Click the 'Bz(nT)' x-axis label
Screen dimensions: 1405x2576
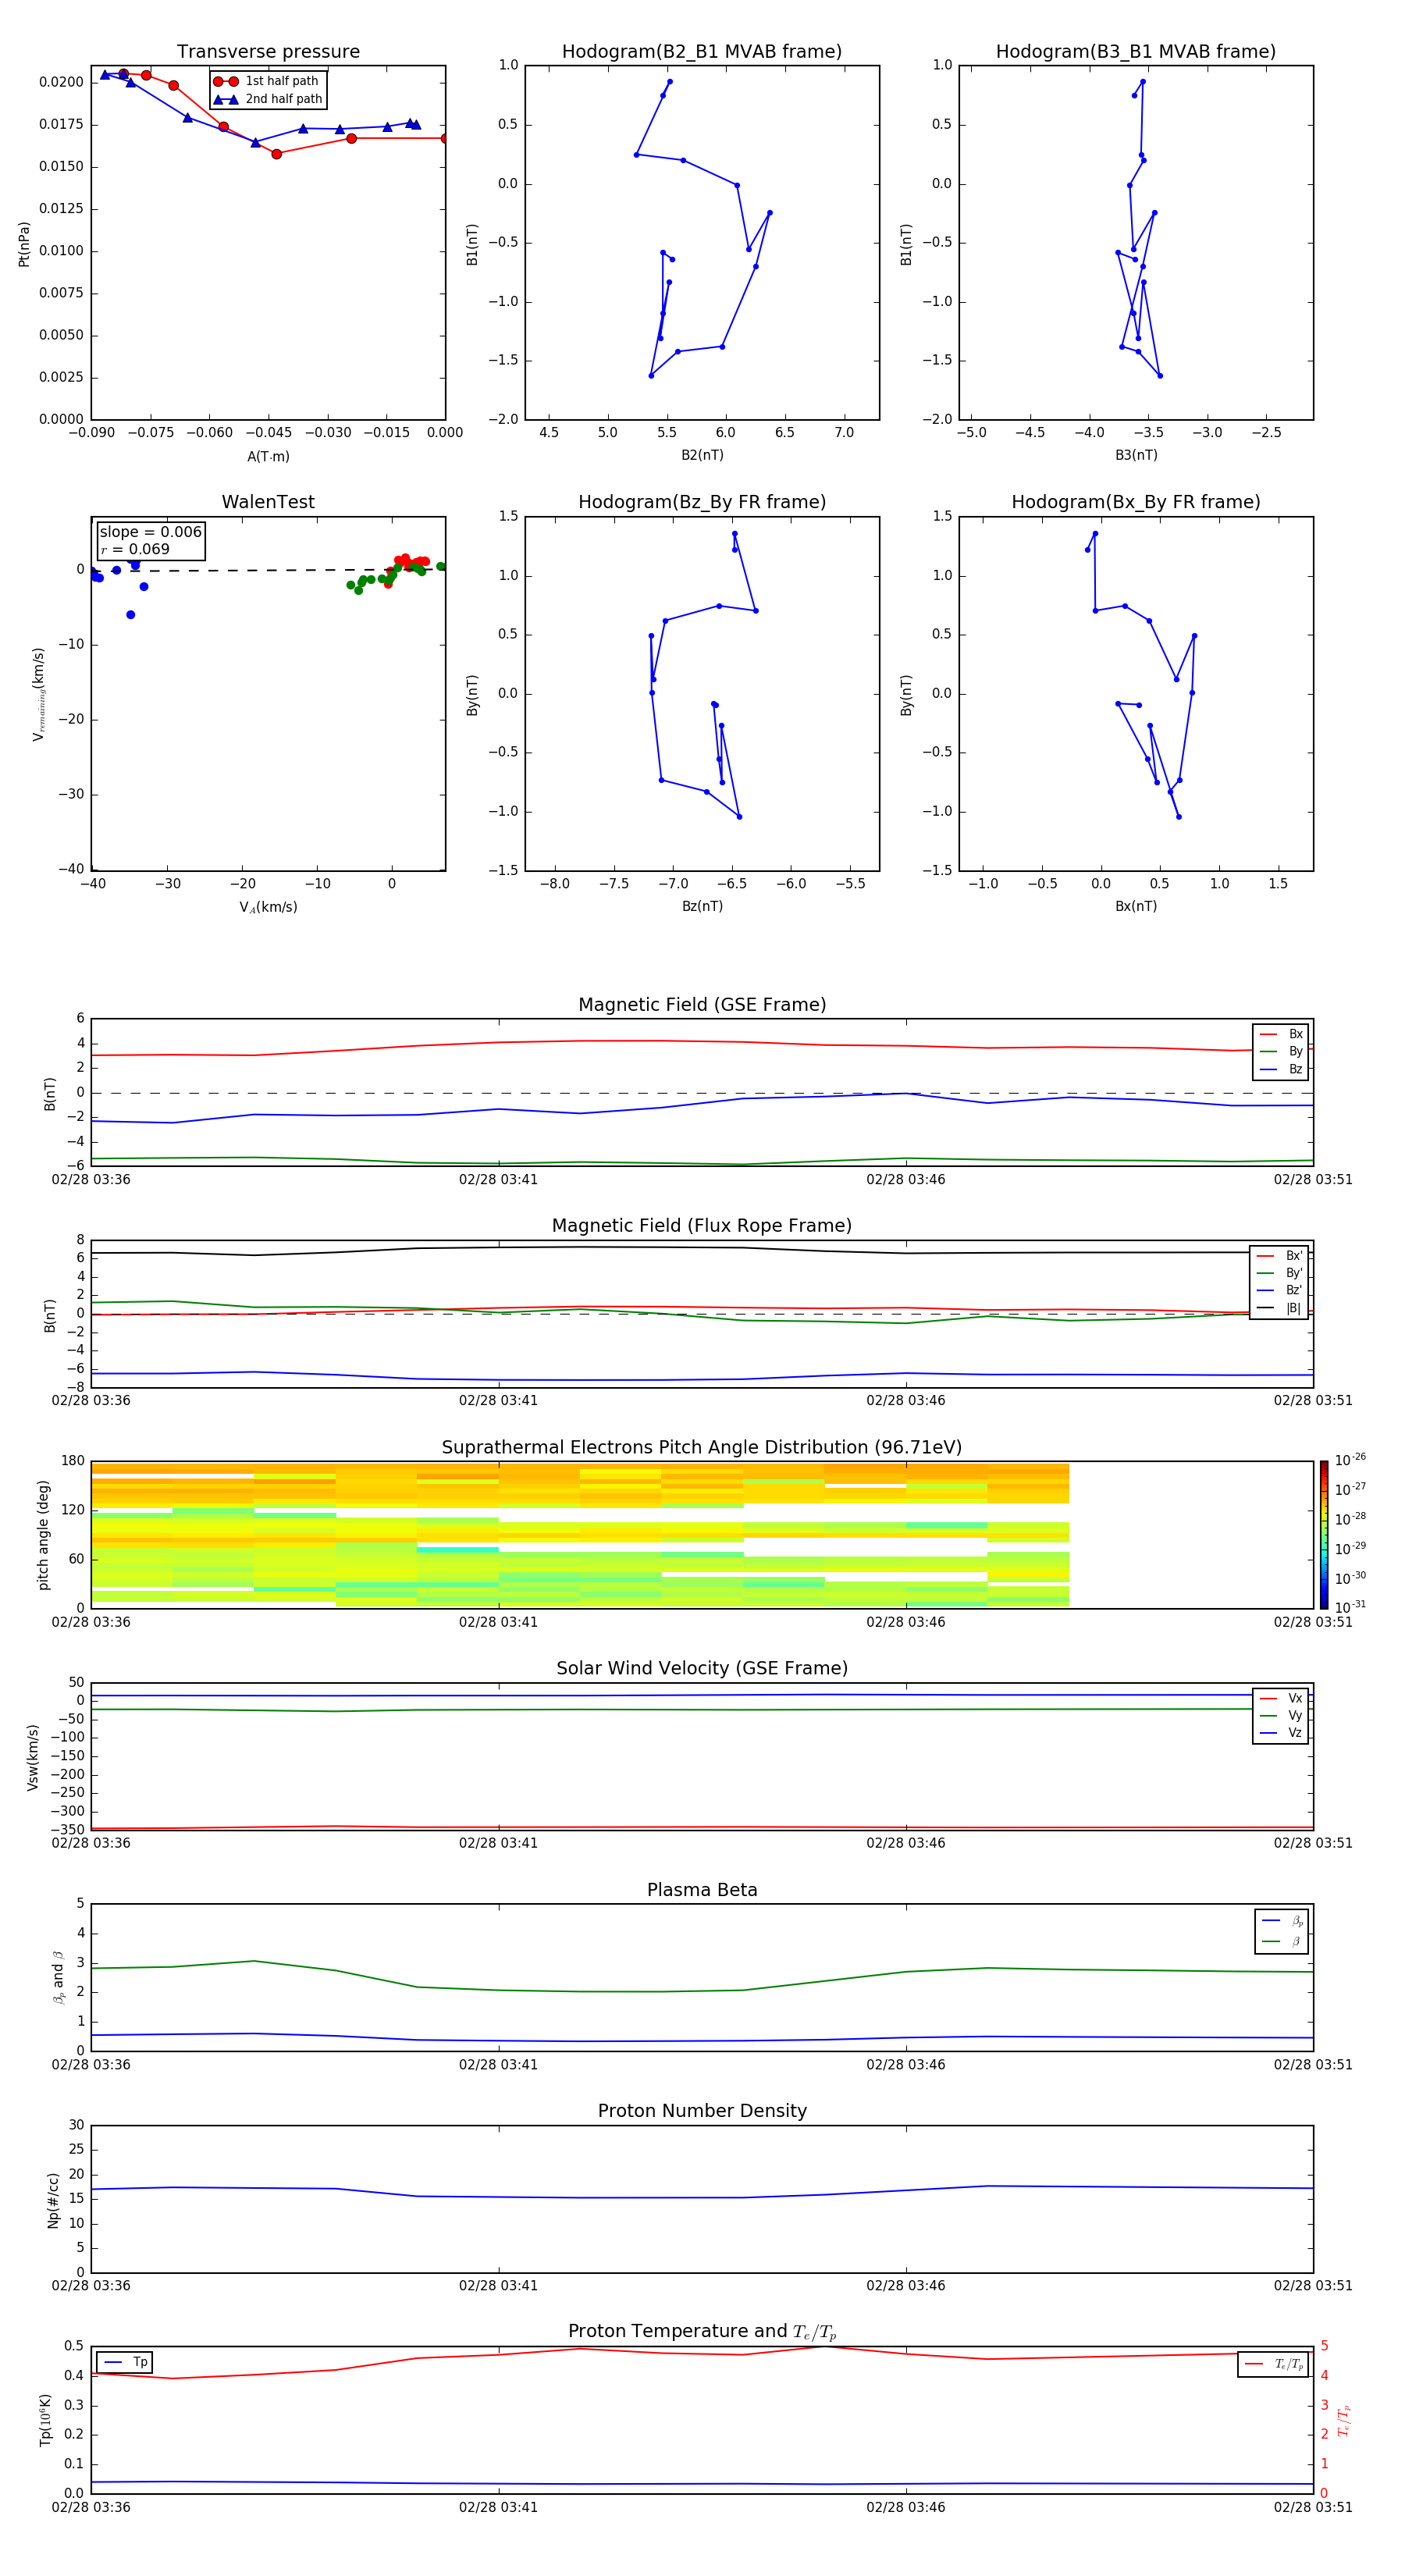[702, 906]
